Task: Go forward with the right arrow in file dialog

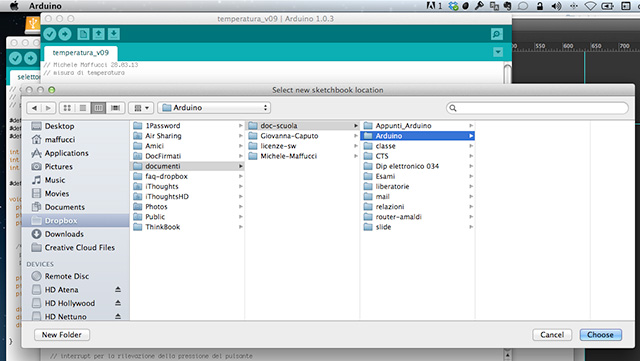Action: click(x=48, y=108)
